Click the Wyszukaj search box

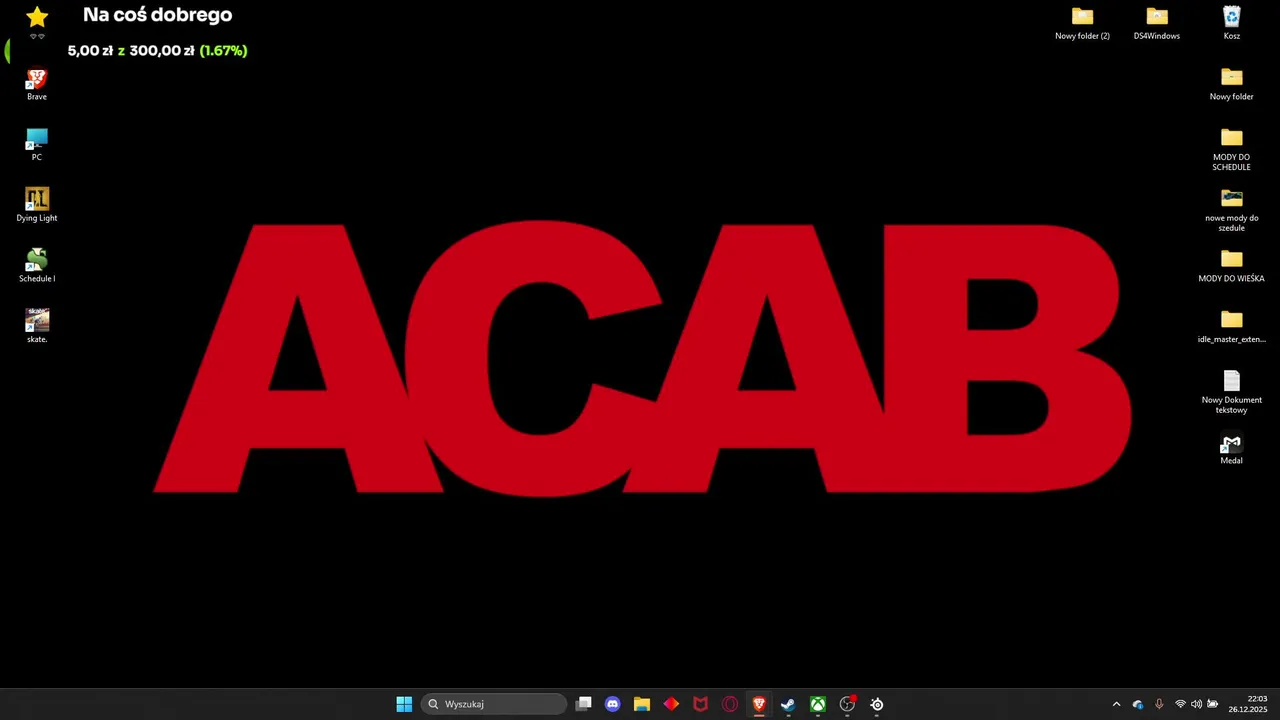[494, 704]
